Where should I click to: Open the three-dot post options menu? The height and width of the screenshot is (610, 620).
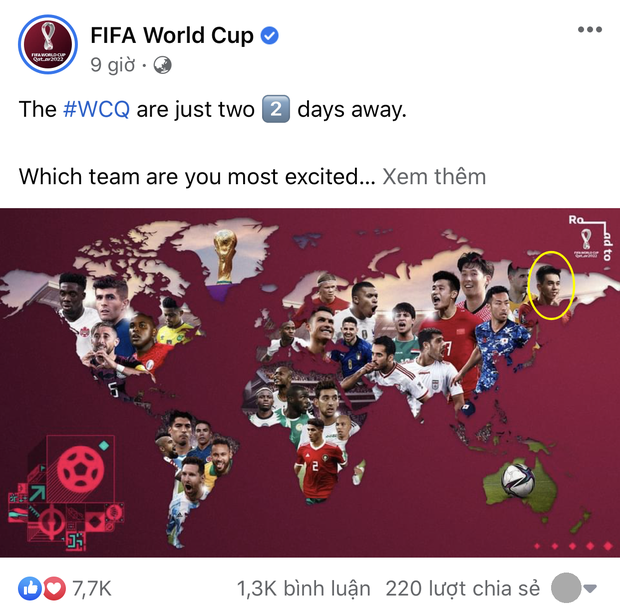point(590,29)
